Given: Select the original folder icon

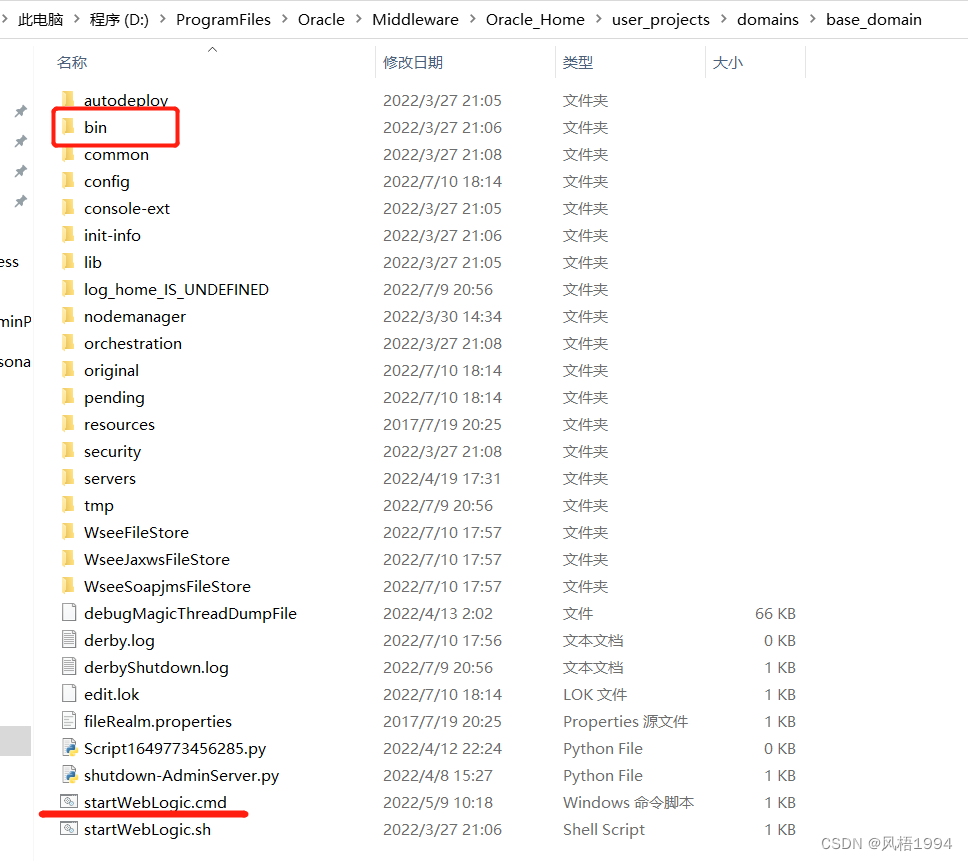Looking at the screenshot, I should 69,370.
